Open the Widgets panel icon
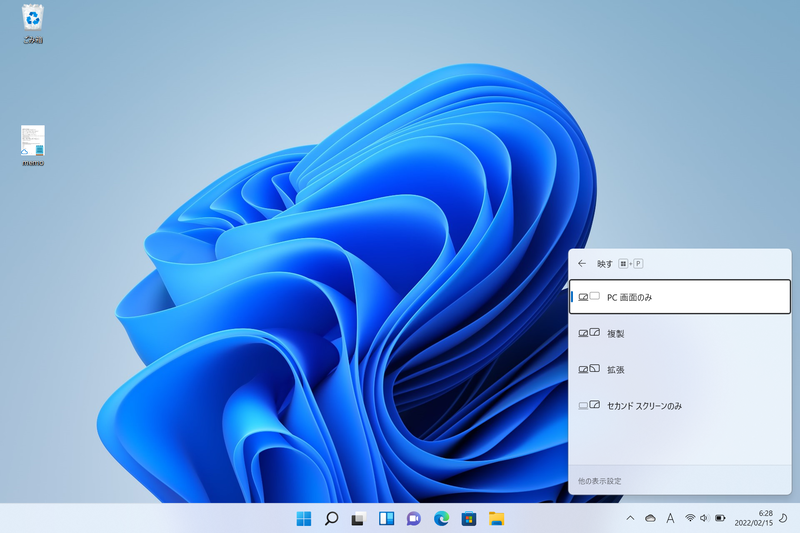The height and width of the screenshot is (533, 800). (x=386, y=519)
